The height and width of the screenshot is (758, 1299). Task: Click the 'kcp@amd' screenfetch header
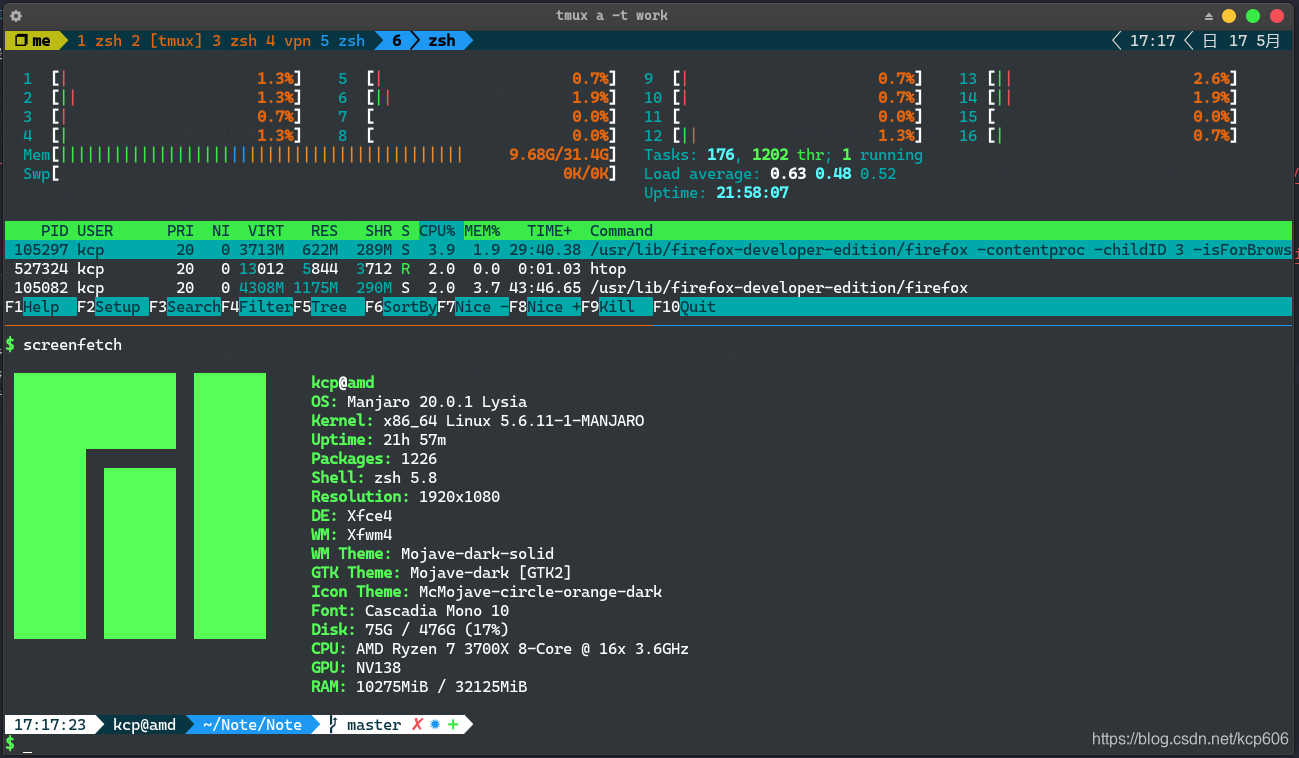click(342, 383)
